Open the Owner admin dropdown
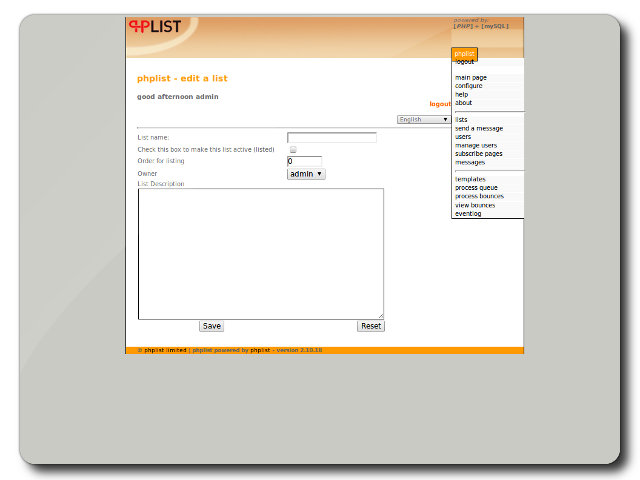The image size is (640, 480). click(306, 174)
